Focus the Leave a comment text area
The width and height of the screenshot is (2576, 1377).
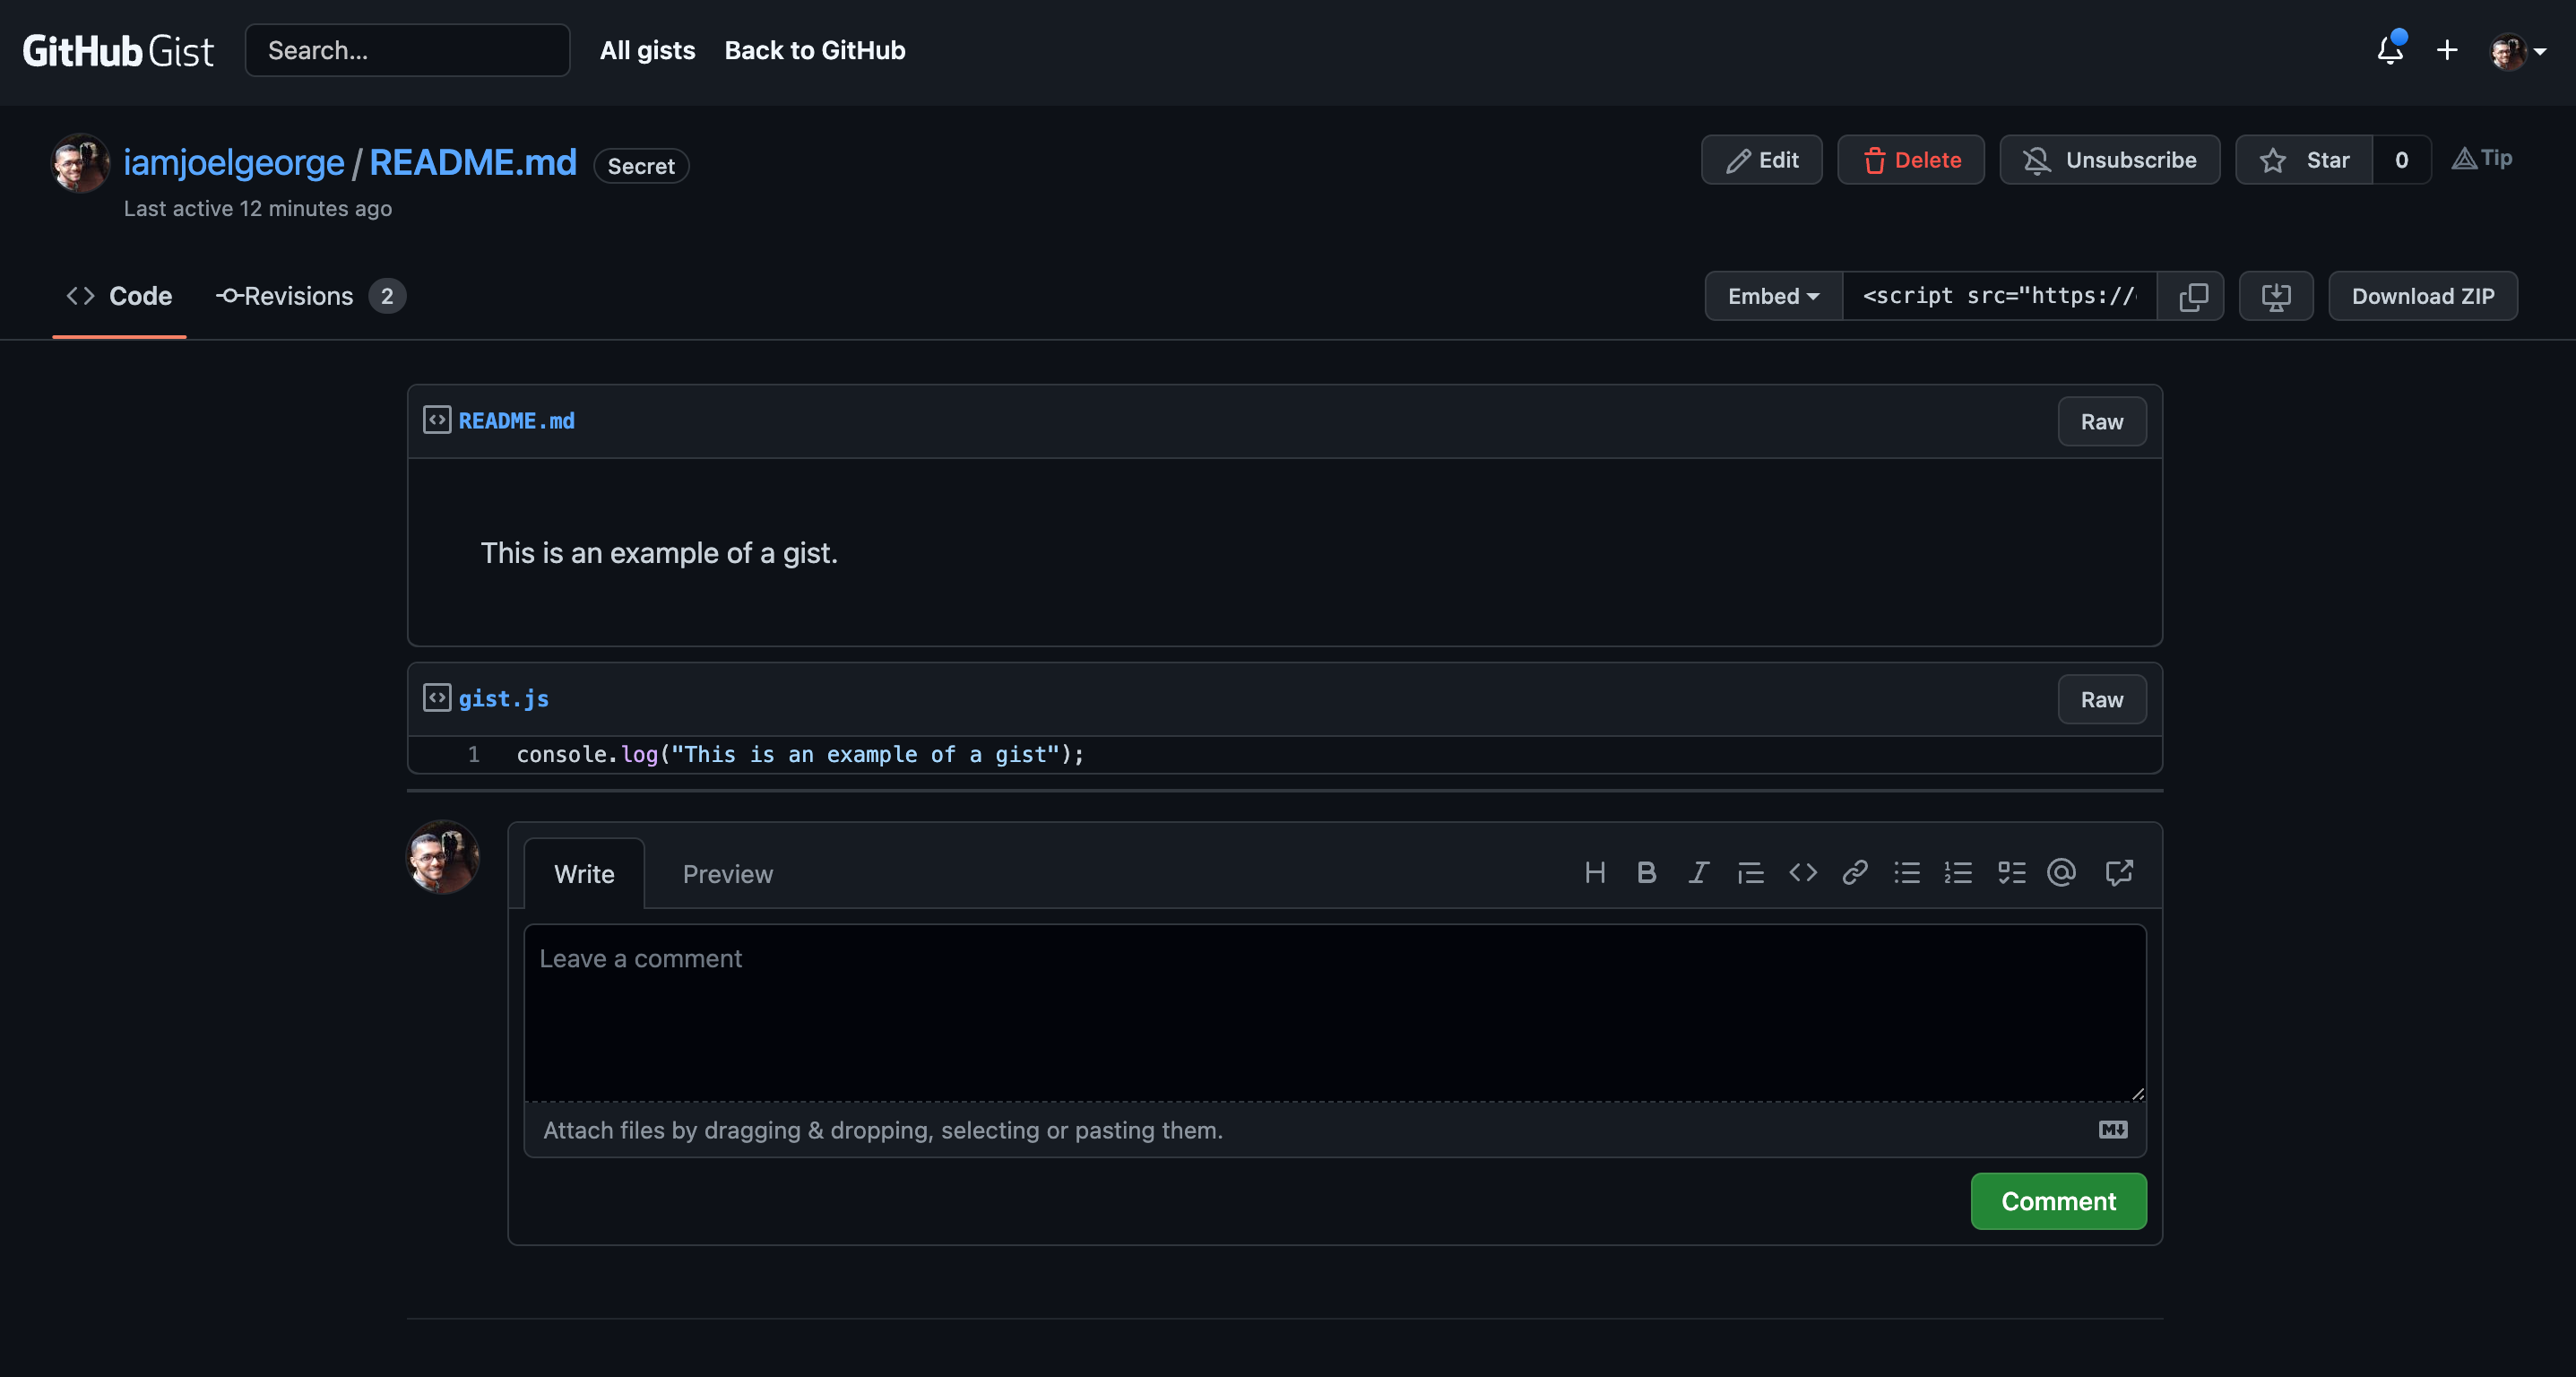click(1334, 1012)
